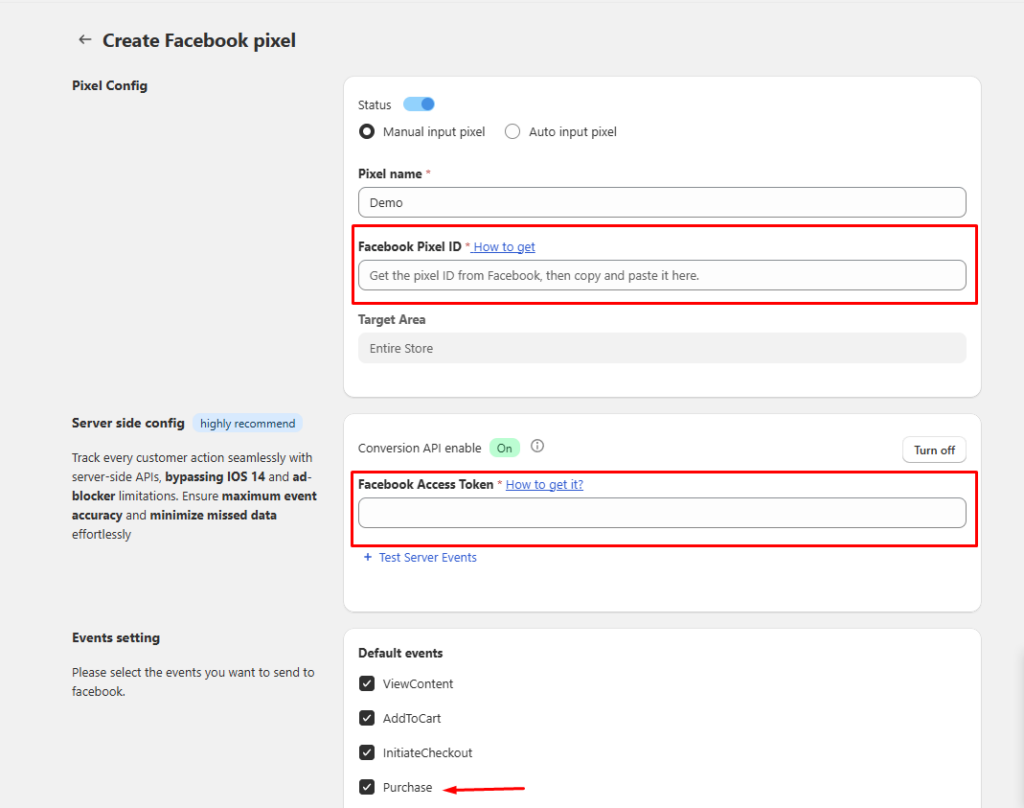
Task: Click inside the Pixel name field showing Demo
Action: 662,201
